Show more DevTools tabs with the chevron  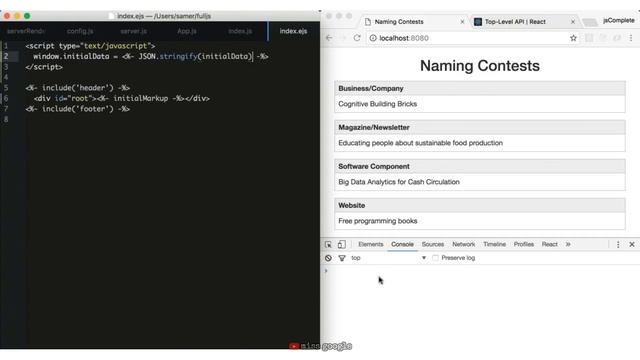(x=568, y=244)
